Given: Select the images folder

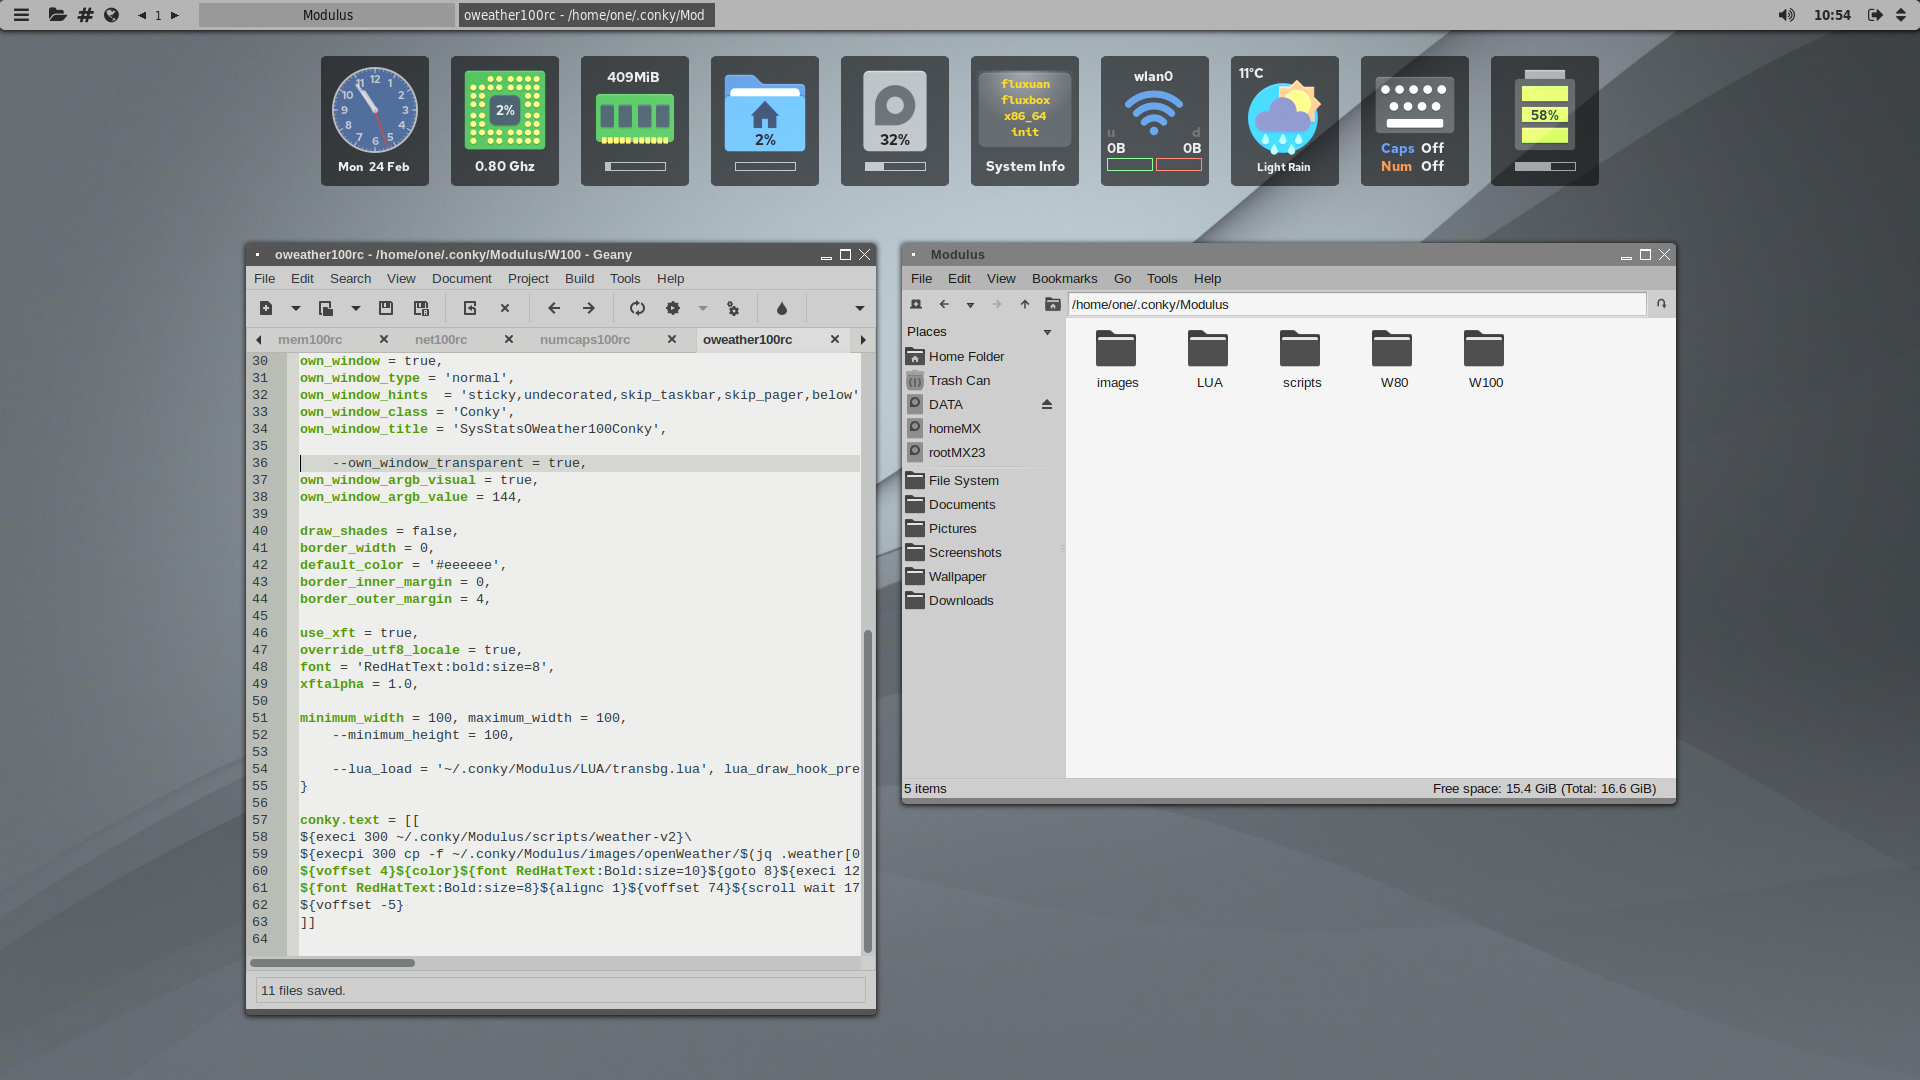Looking at the screenshot, I should click(1117, 360).
